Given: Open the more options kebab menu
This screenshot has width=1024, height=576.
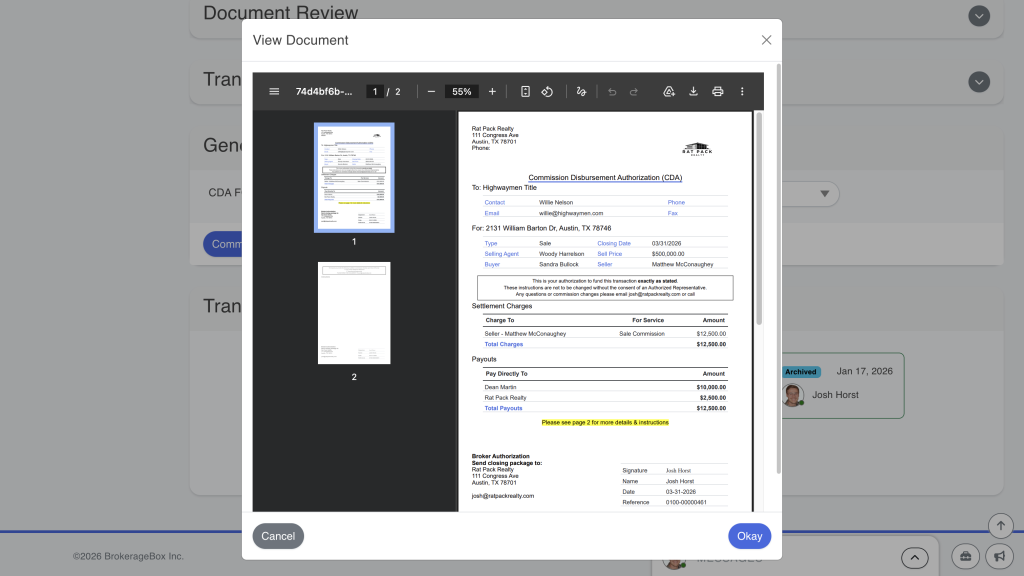Looking at the screenshot, I should pos(742,91).
